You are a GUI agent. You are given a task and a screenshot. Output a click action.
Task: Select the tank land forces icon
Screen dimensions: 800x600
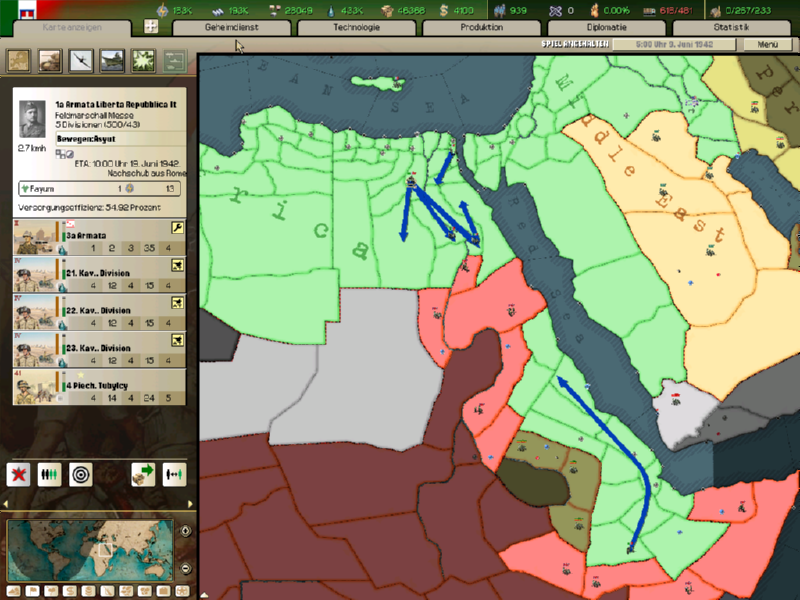(x=49, y=61)
